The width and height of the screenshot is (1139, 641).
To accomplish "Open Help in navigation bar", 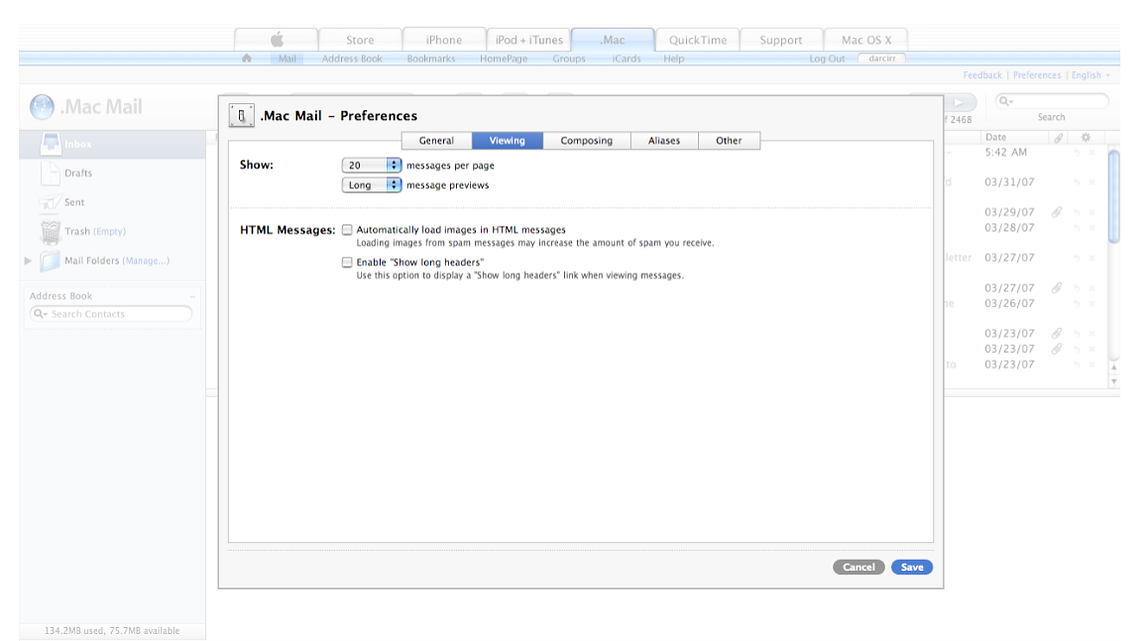I will (x=673, y=58).
